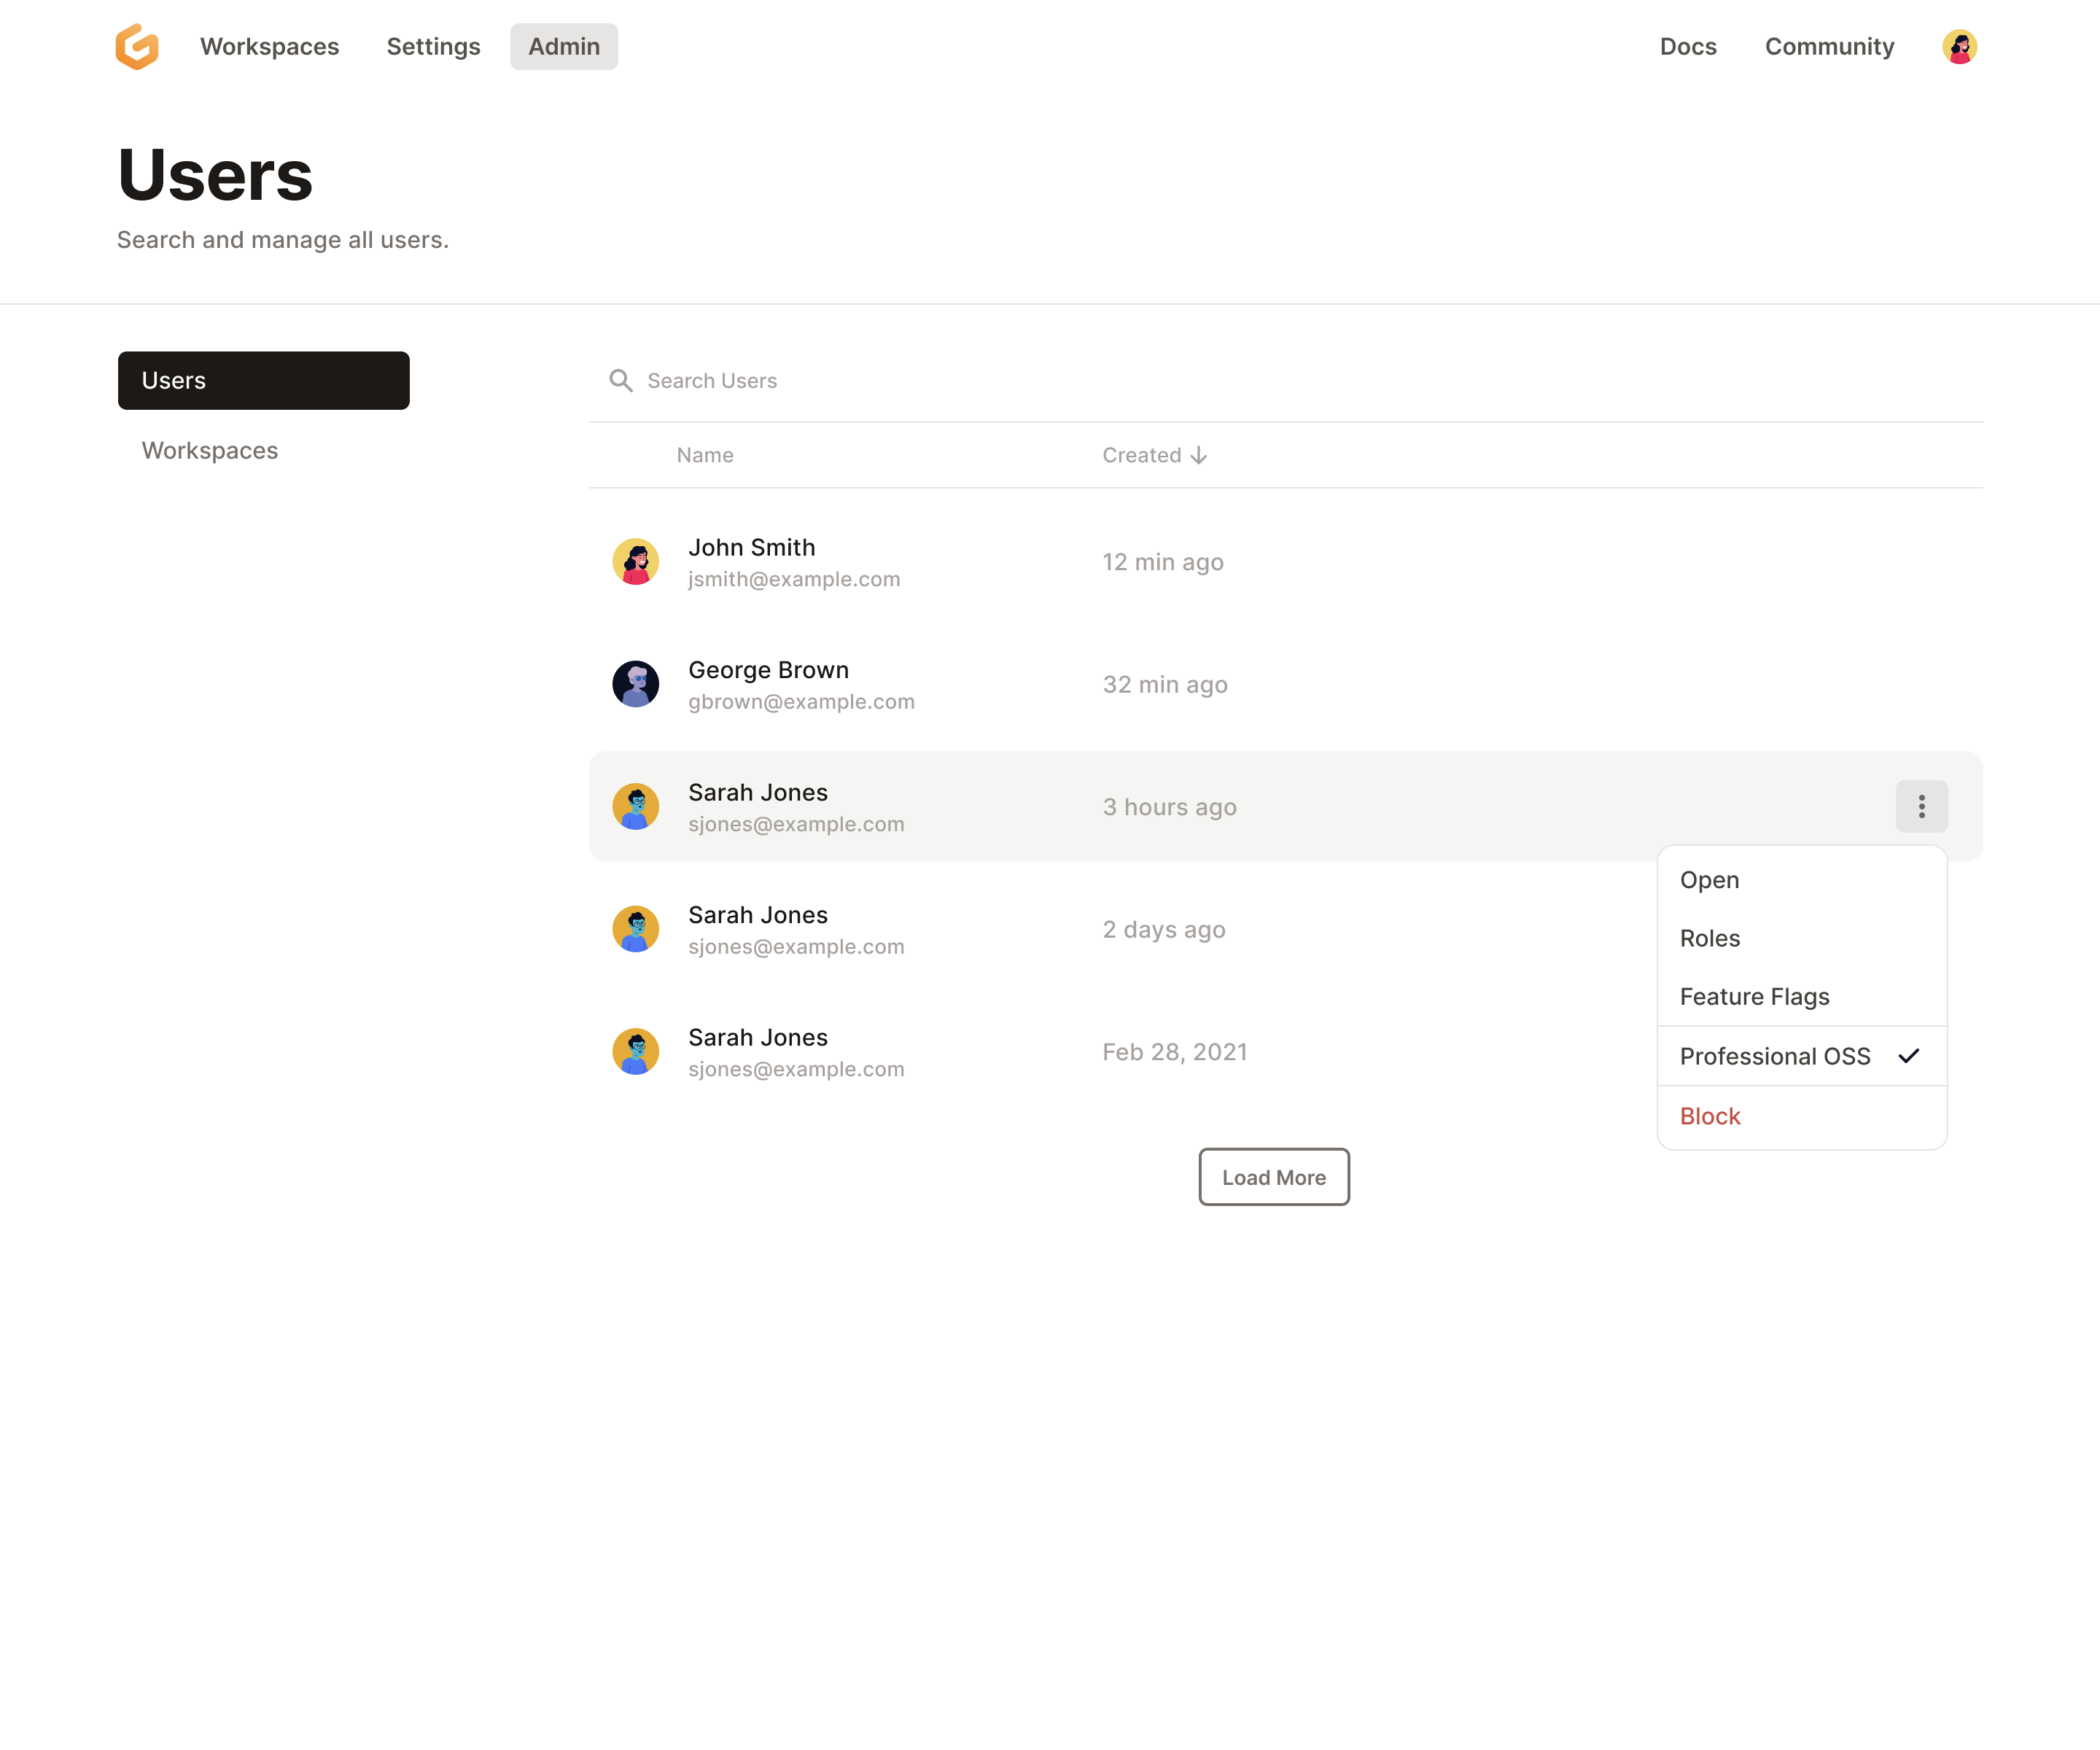Toggle the Professional OSS checkmark option

coord(1802,1056)
